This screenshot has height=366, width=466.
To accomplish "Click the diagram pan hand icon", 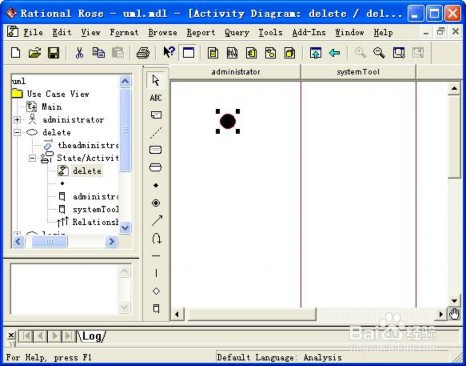I will click(x=454, y=314).
